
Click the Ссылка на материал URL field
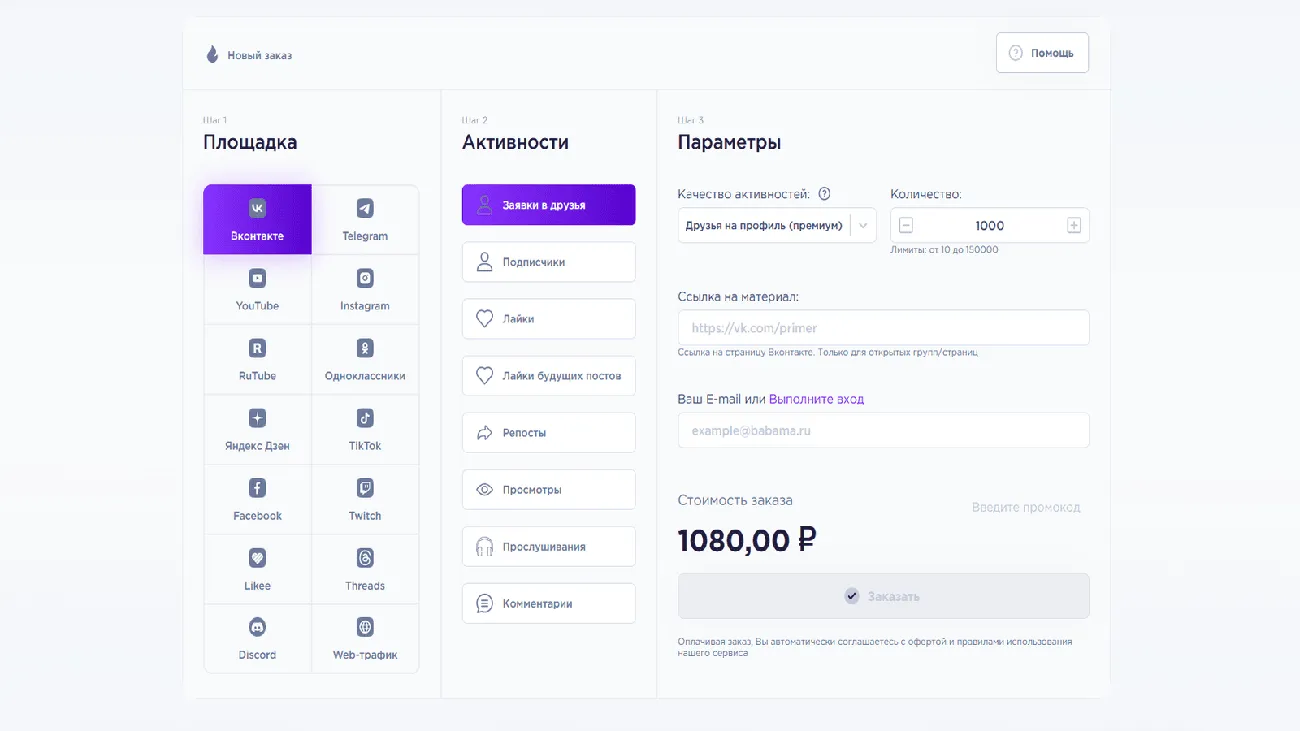coord(883,328)
